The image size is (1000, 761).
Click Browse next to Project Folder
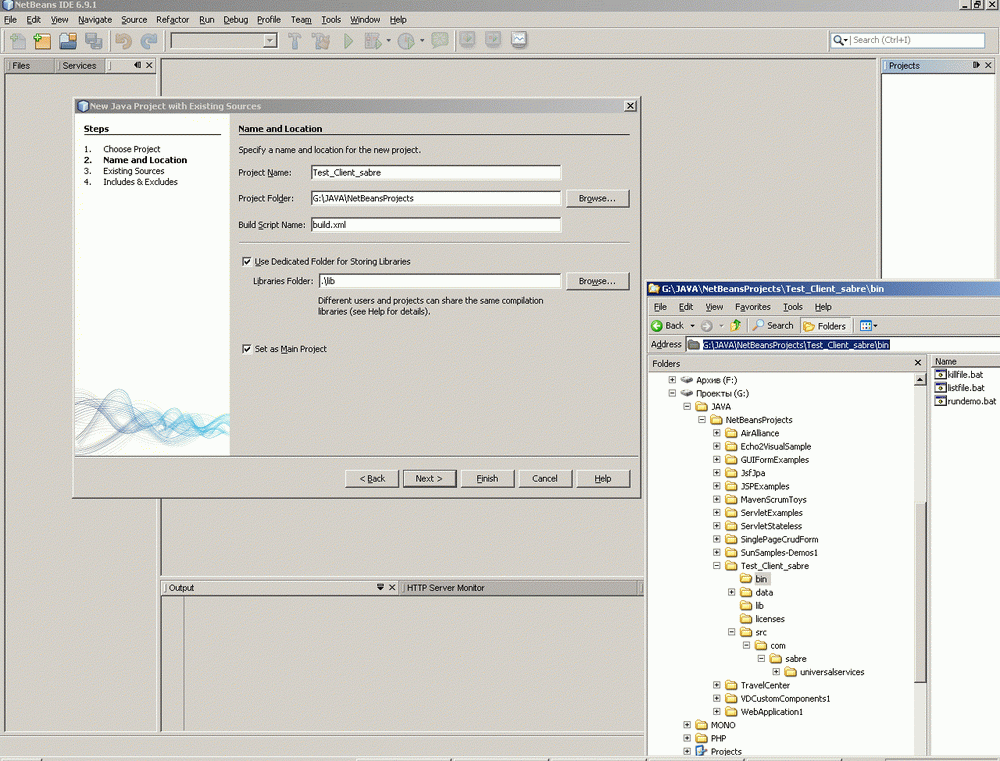(597, 198)
